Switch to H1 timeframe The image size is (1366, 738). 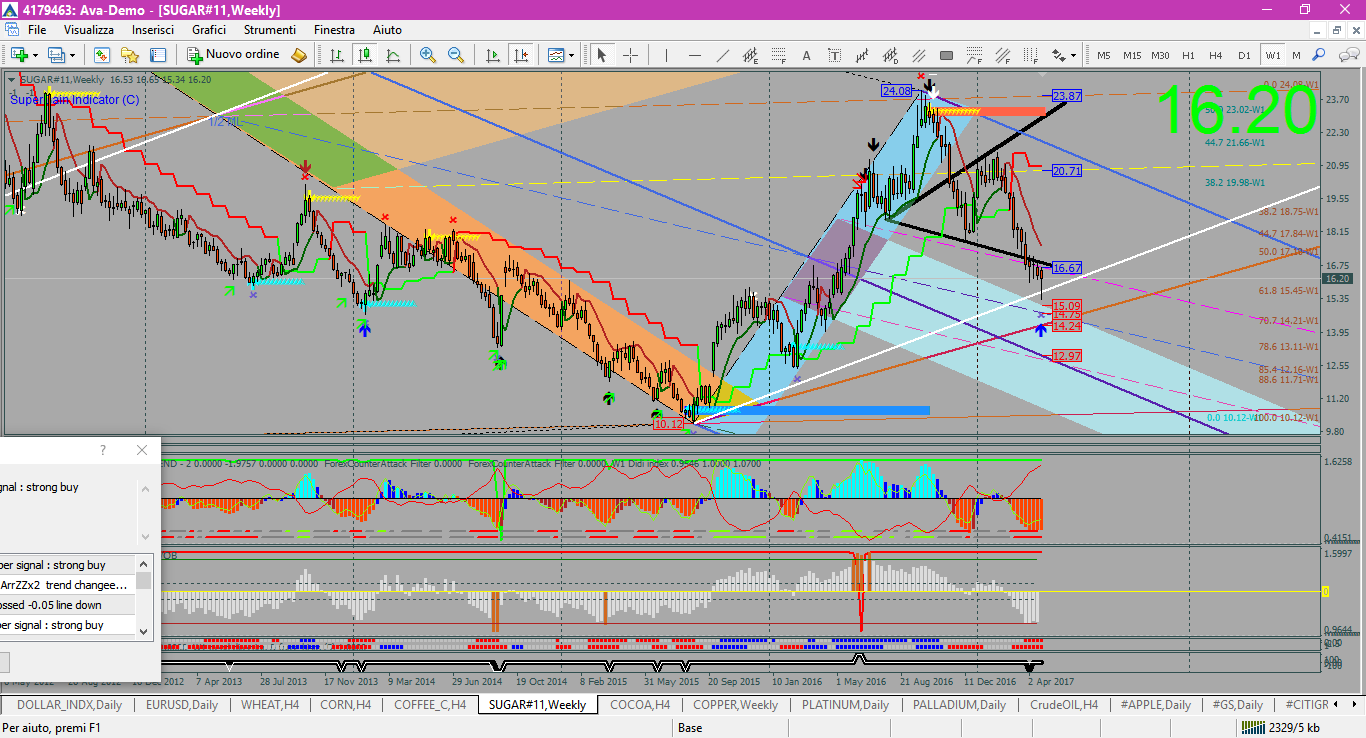click(1188, 55)
